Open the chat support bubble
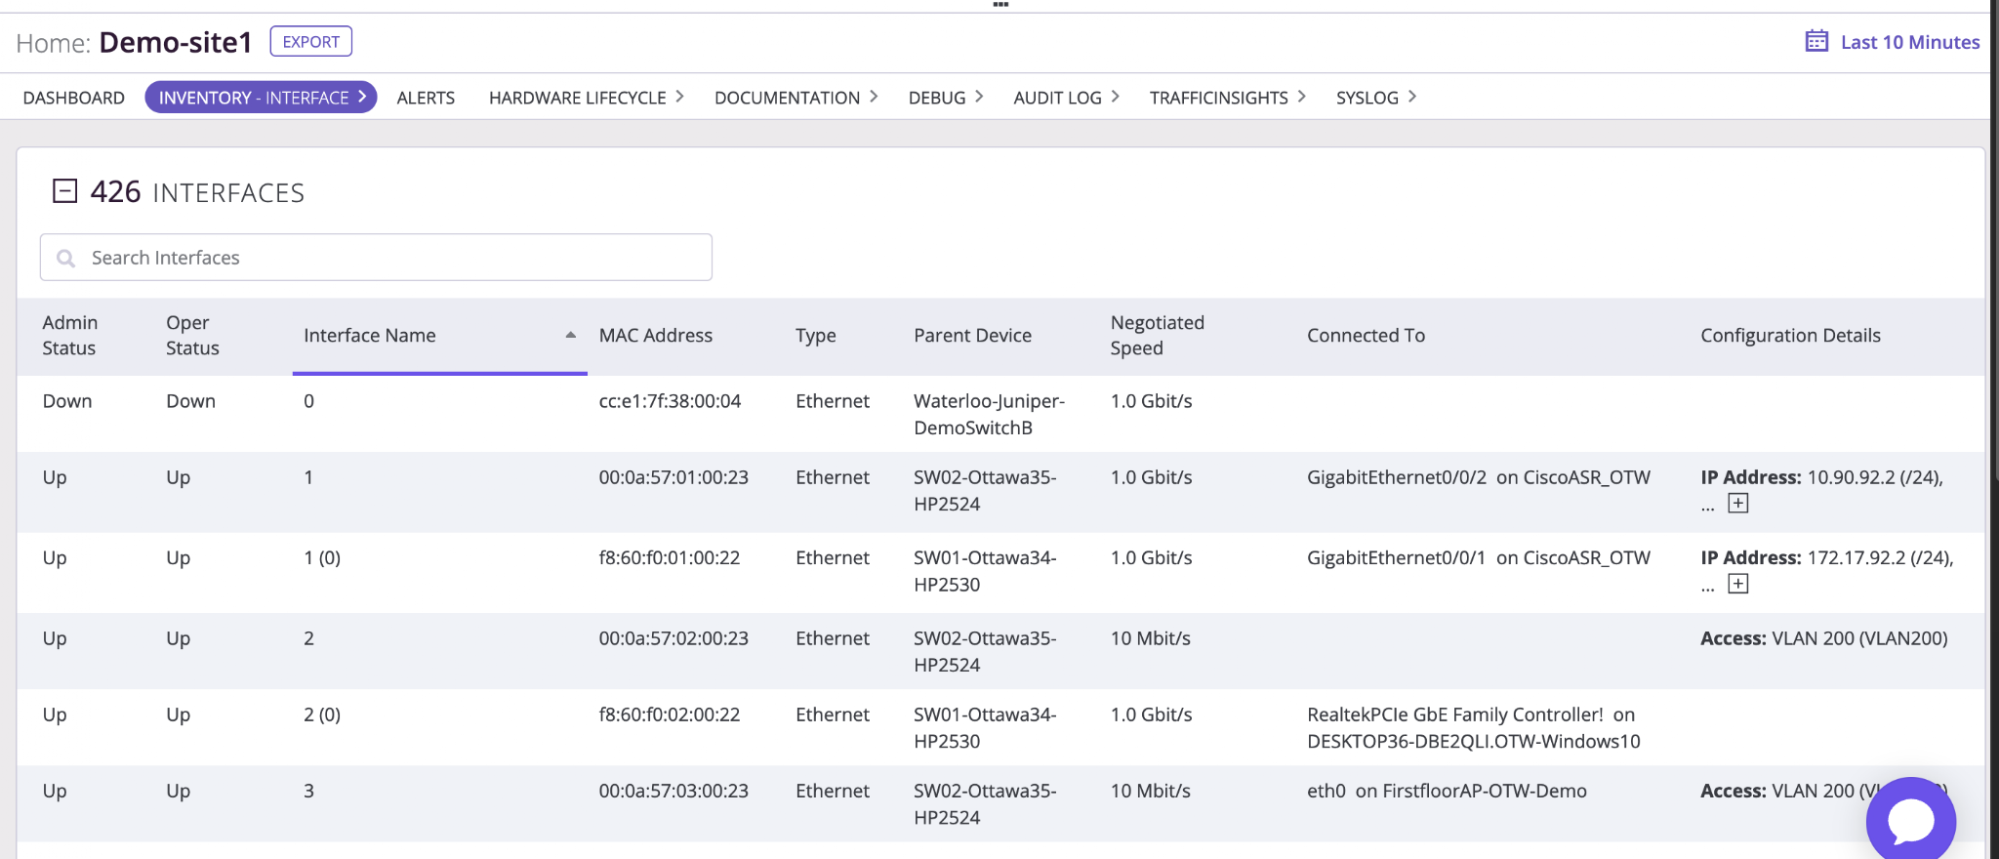The image size is (1999, 859). (x=1910, y=820)
